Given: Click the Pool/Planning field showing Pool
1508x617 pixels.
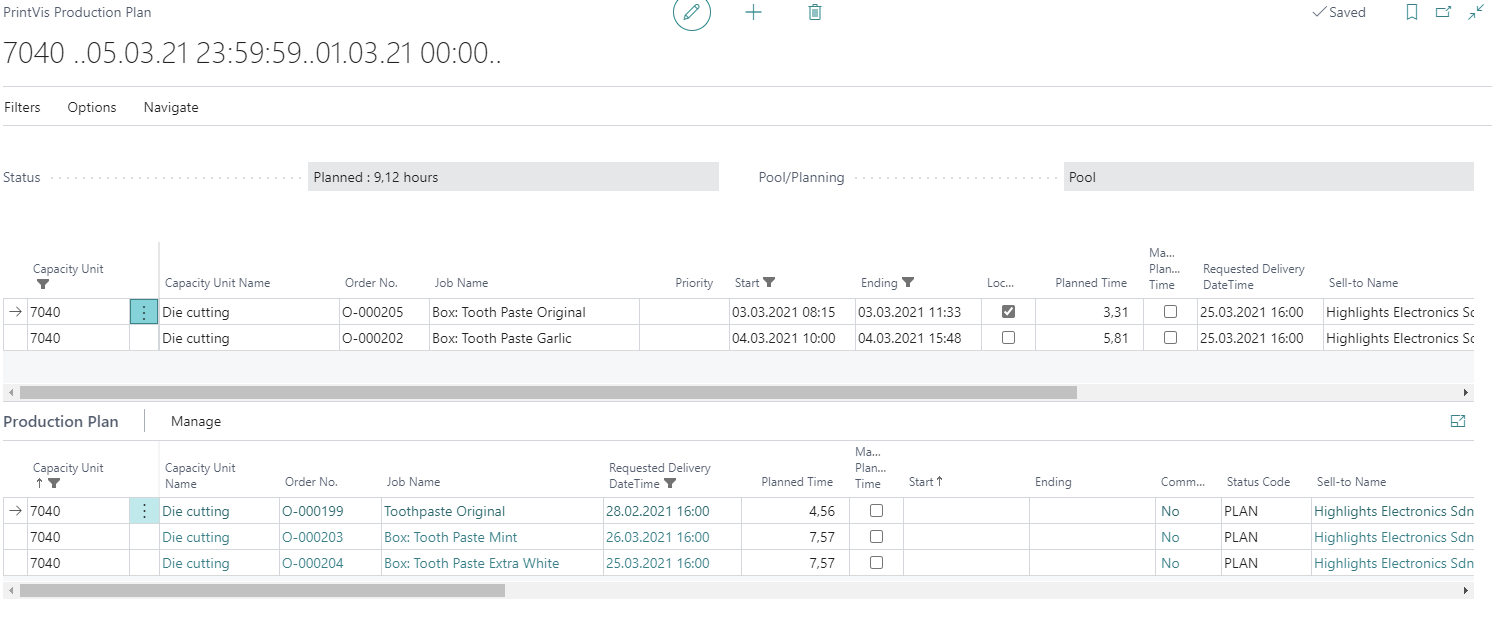Looking at the screenshot, I should 1269,177.
